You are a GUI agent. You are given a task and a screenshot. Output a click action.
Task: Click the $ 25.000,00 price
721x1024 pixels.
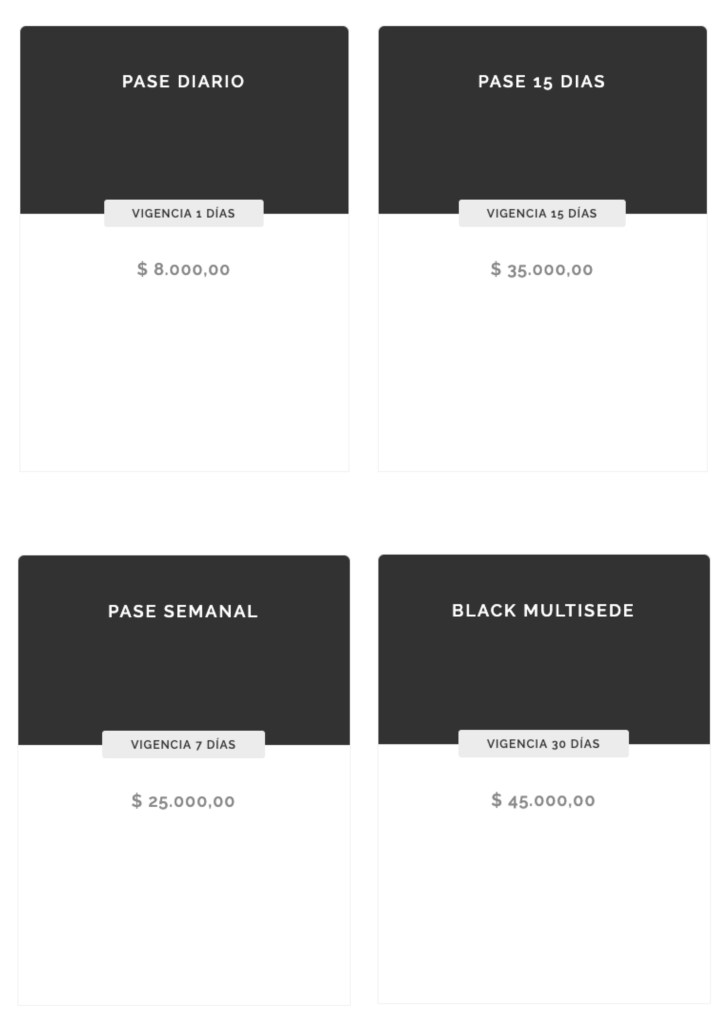click(183, 801)
